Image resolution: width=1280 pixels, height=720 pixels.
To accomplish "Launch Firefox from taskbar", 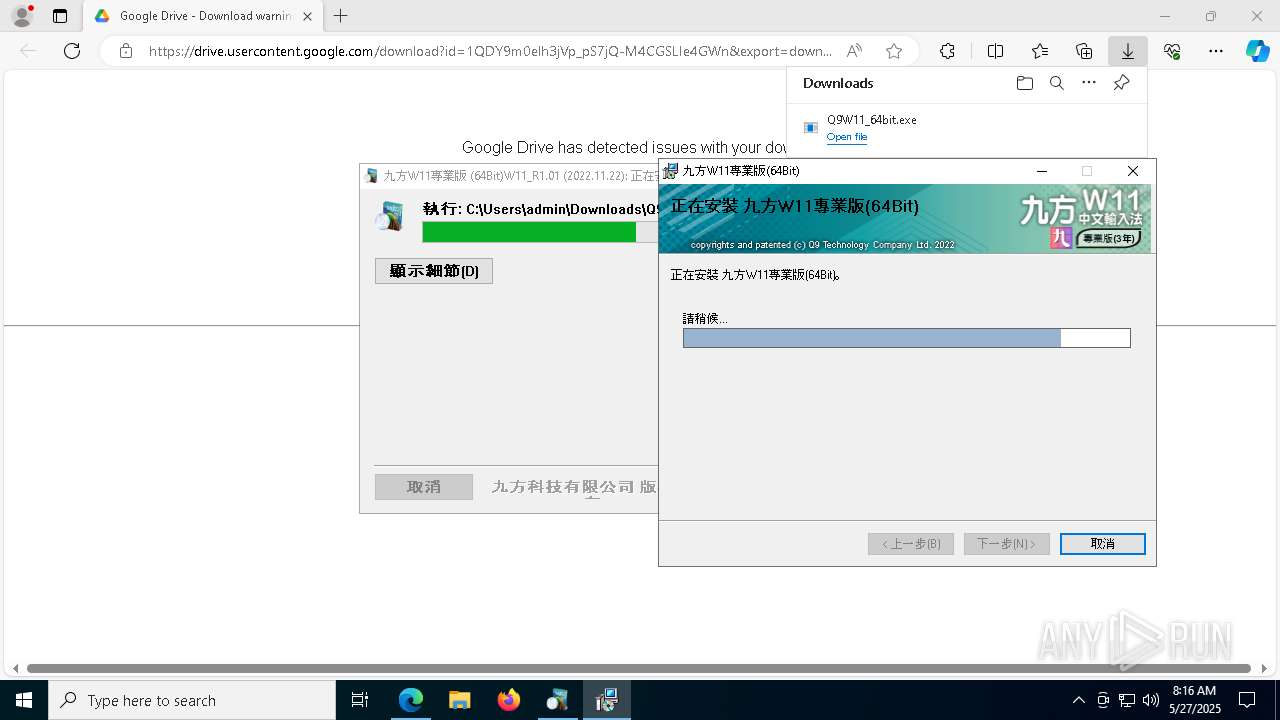I will (509, 700).
